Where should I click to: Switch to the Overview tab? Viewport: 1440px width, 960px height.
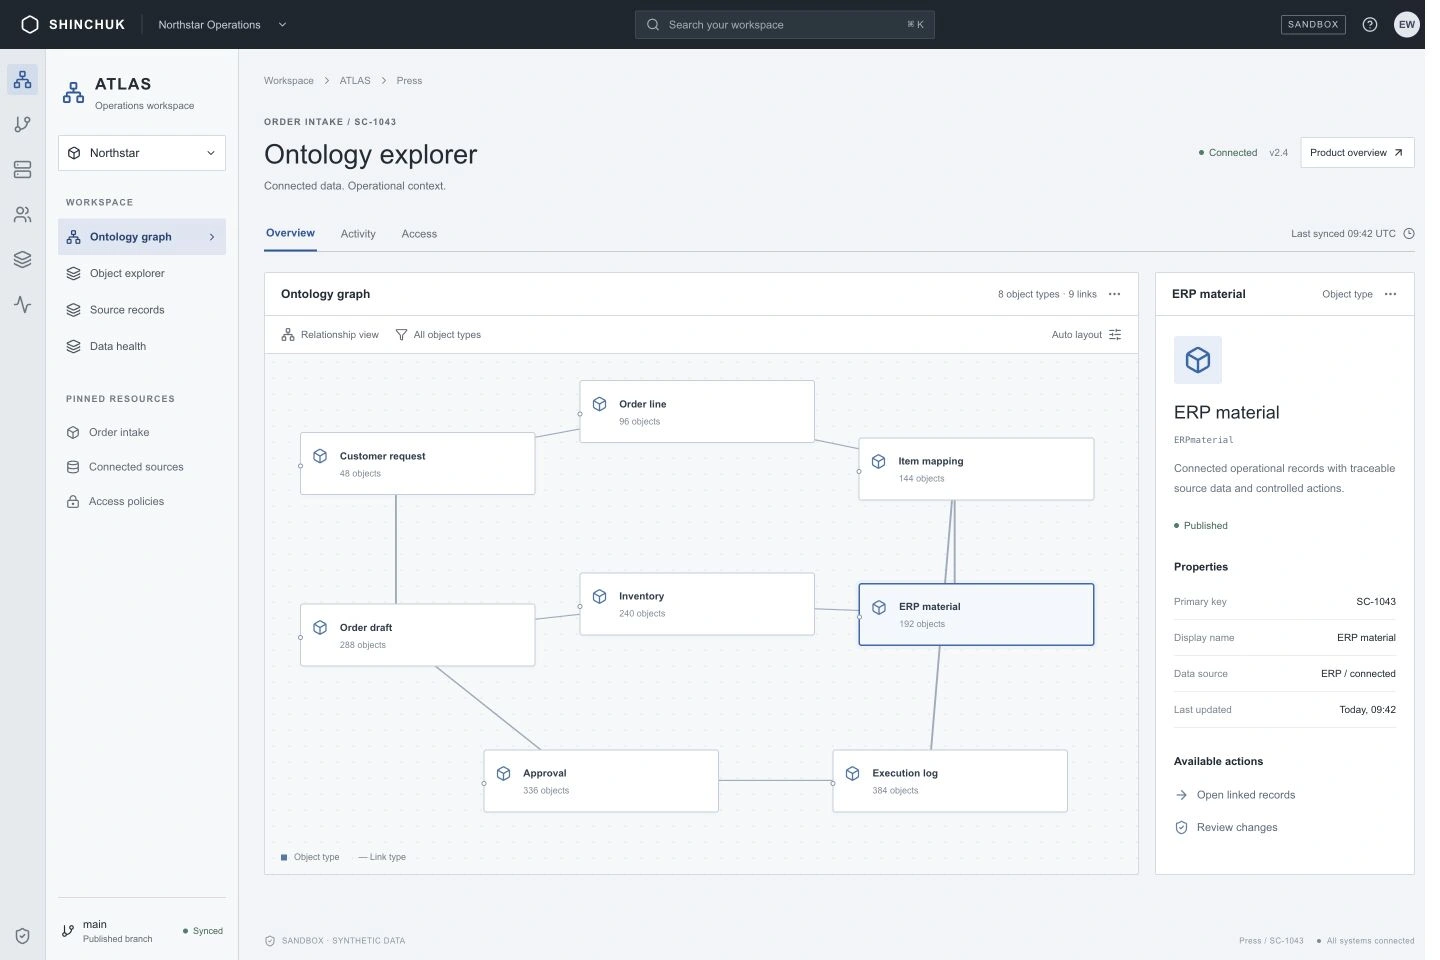(290, 233)
